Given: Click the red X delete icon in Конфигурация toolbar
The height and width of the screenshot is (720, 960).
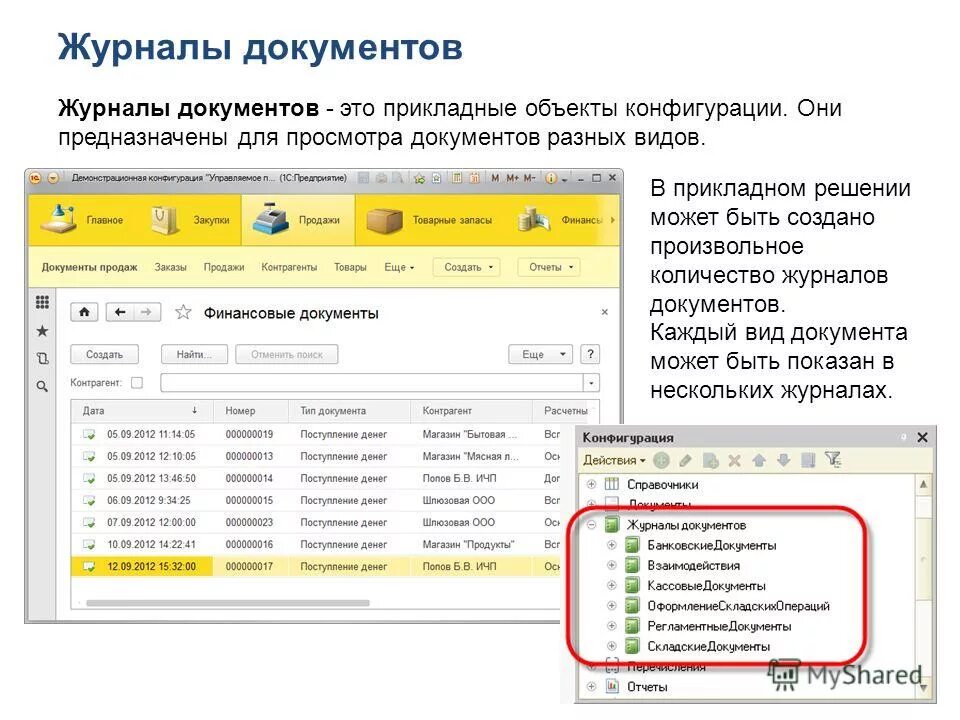Looking at the screenshot, I should point(733,461).
